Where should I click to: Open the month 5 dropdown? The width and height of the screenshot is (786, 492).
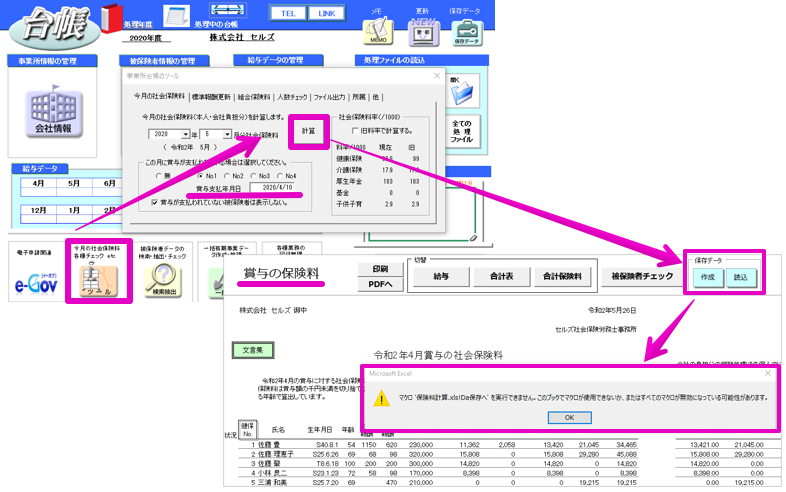tap(227, 134)
